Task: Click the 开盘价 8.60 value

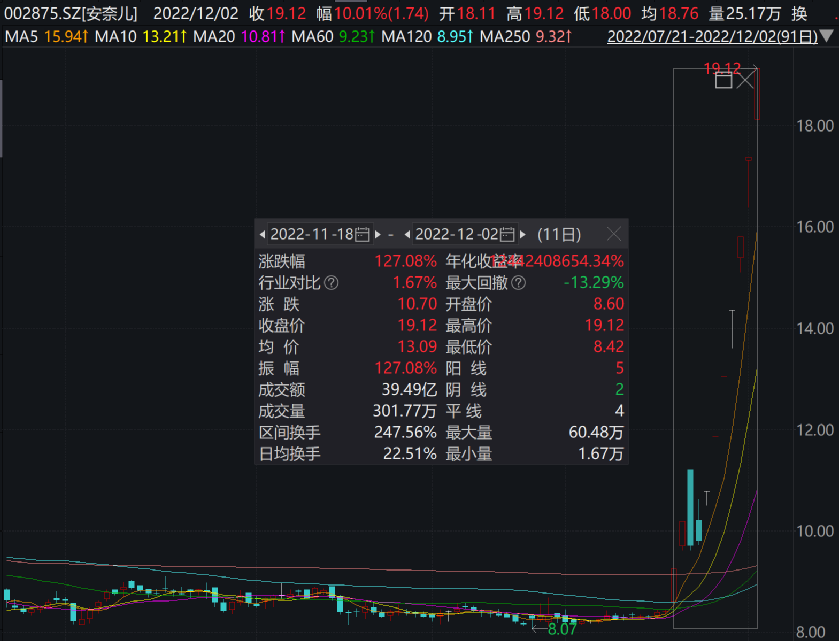Action: click(x=608, y=304)
